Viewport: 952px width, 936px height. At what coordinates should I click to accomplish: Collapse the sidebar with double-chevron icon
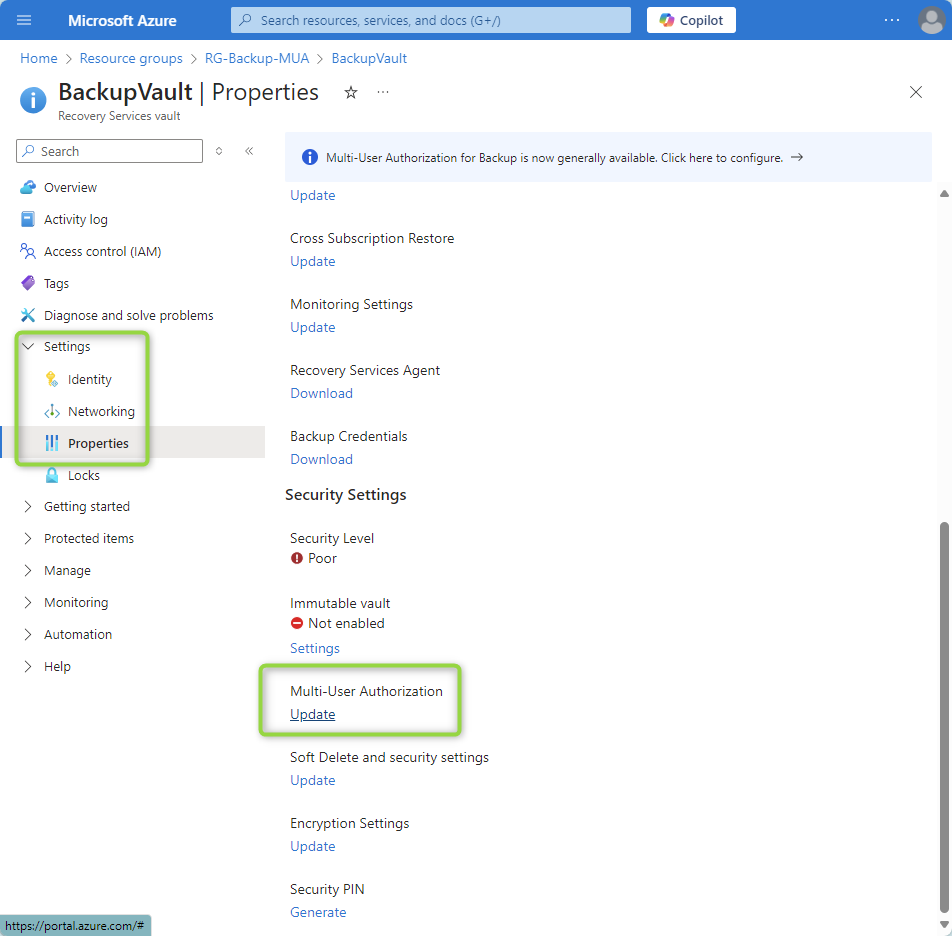[x=249, y=151]
